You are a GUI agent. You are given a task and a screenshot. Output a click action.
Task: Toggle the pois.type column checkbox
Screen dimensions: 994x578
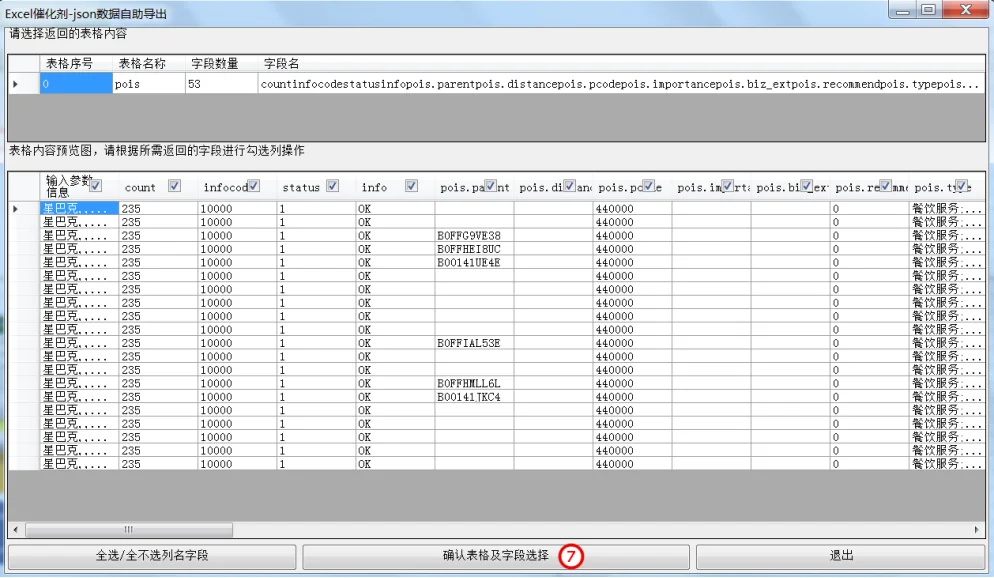[x=962, y=186]
